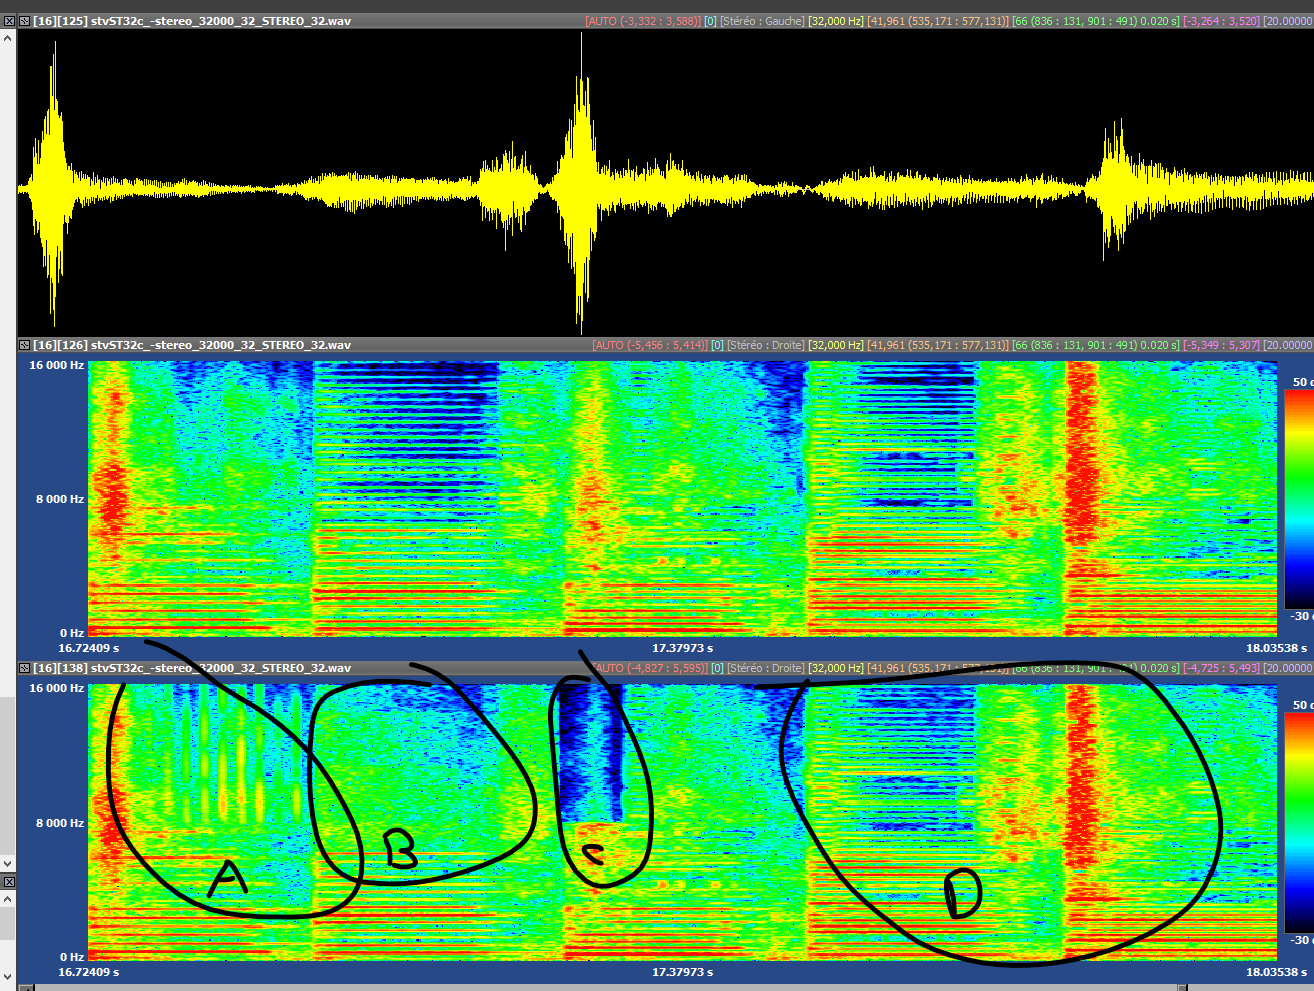Click the dB color scale of the [138] spectrogram

pos(1298,822)
